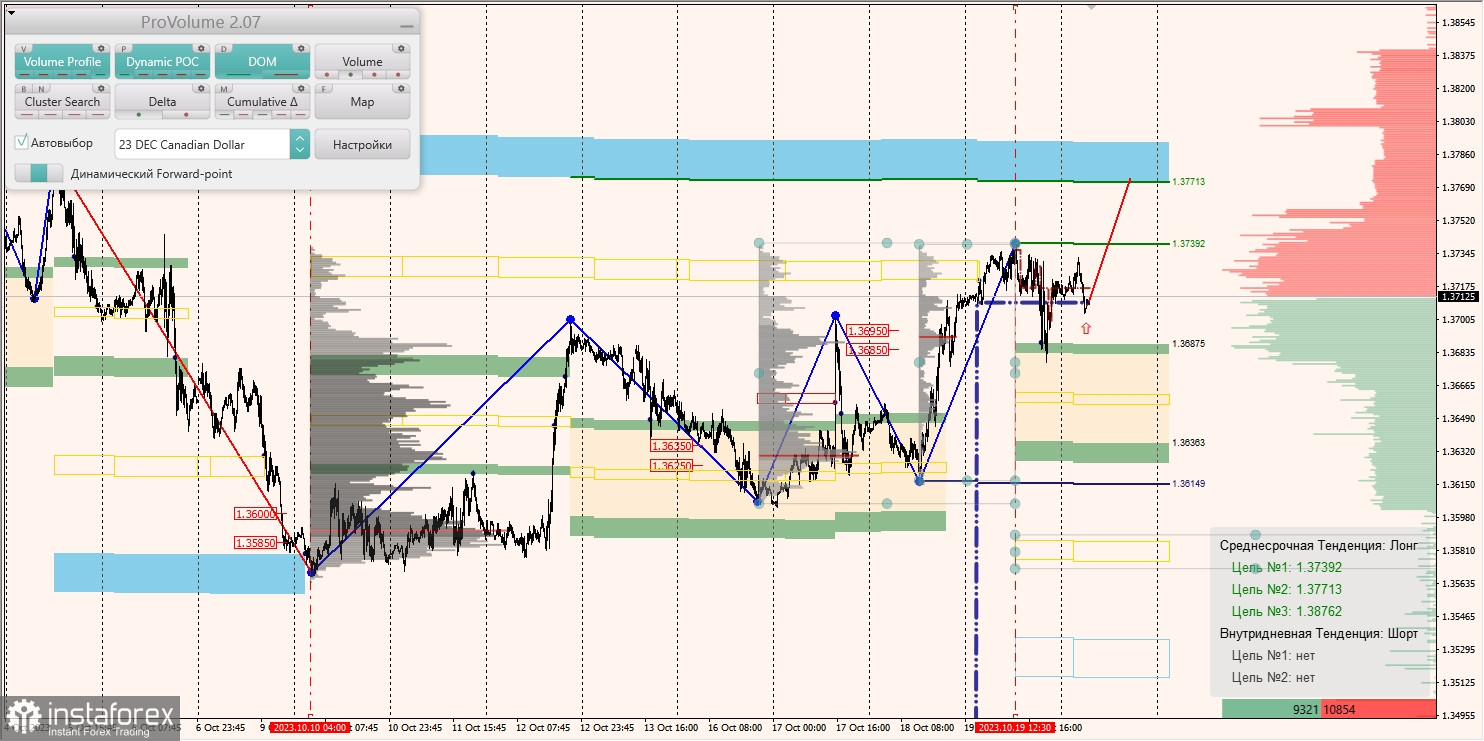Image resolution: width=1484 pixels, height=741 pixels.
Task: Open Cluster Search gear settings
Action: 101,88
